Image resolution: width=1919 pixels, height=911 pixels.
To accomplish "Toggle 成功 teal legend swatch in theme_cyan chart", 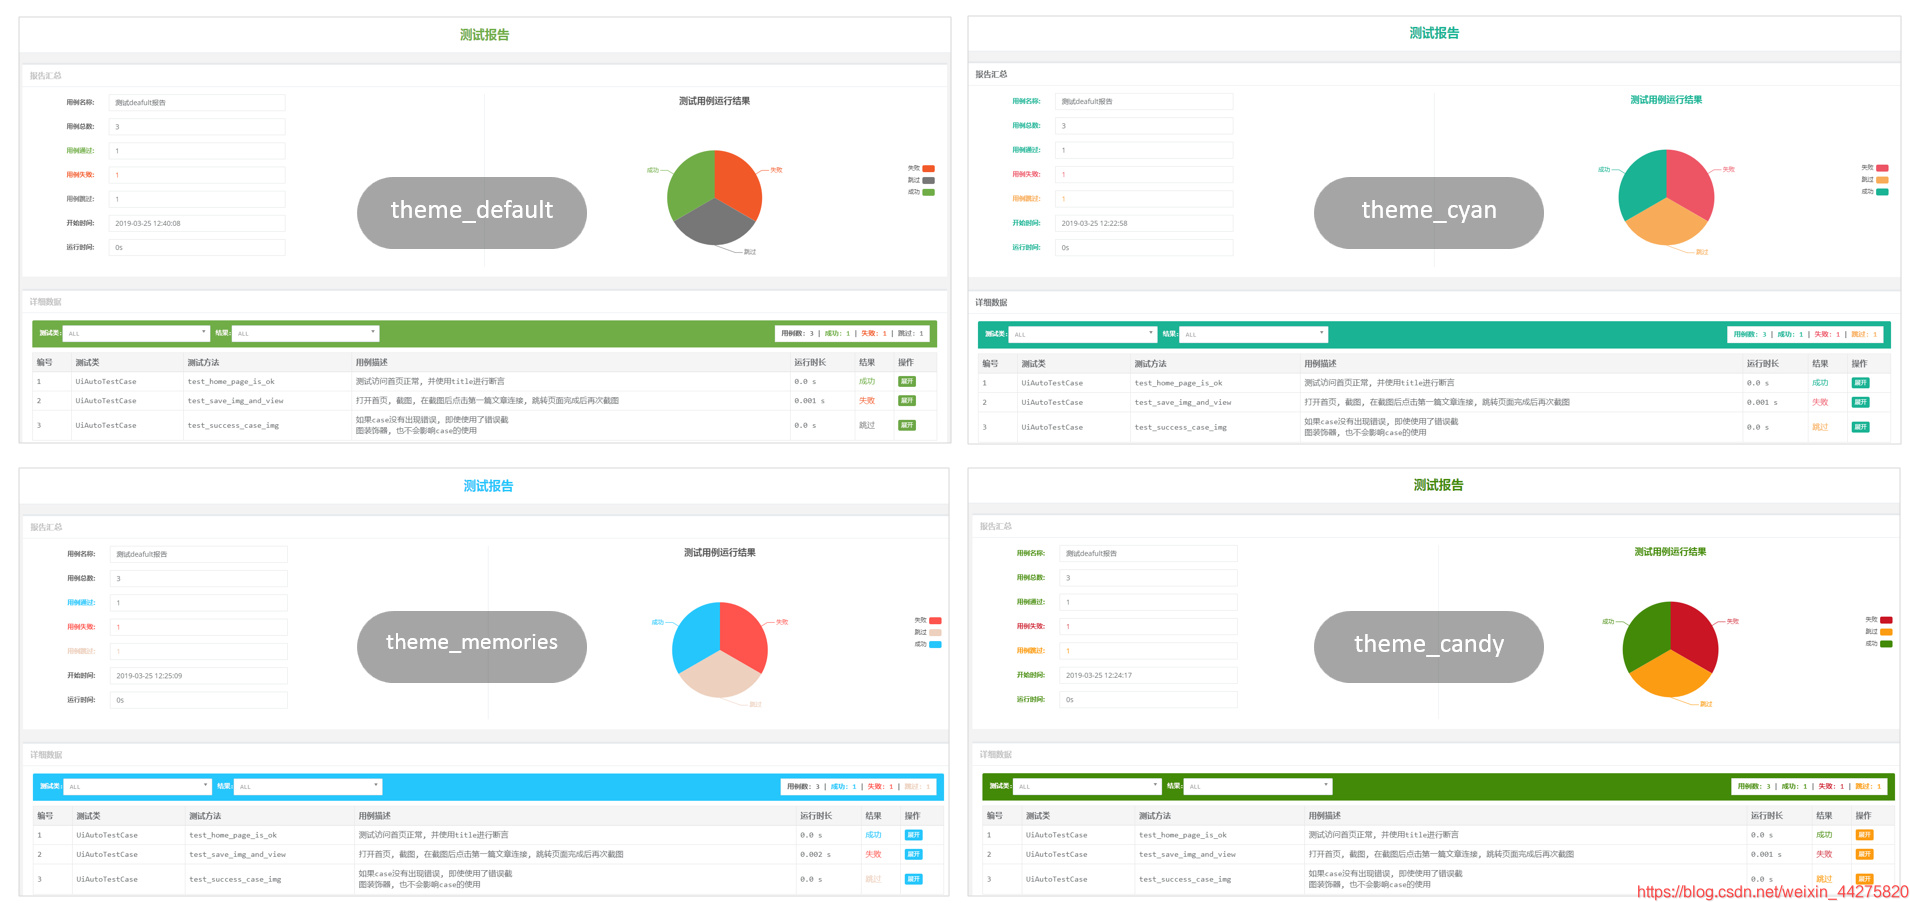I will (1882, 192).
